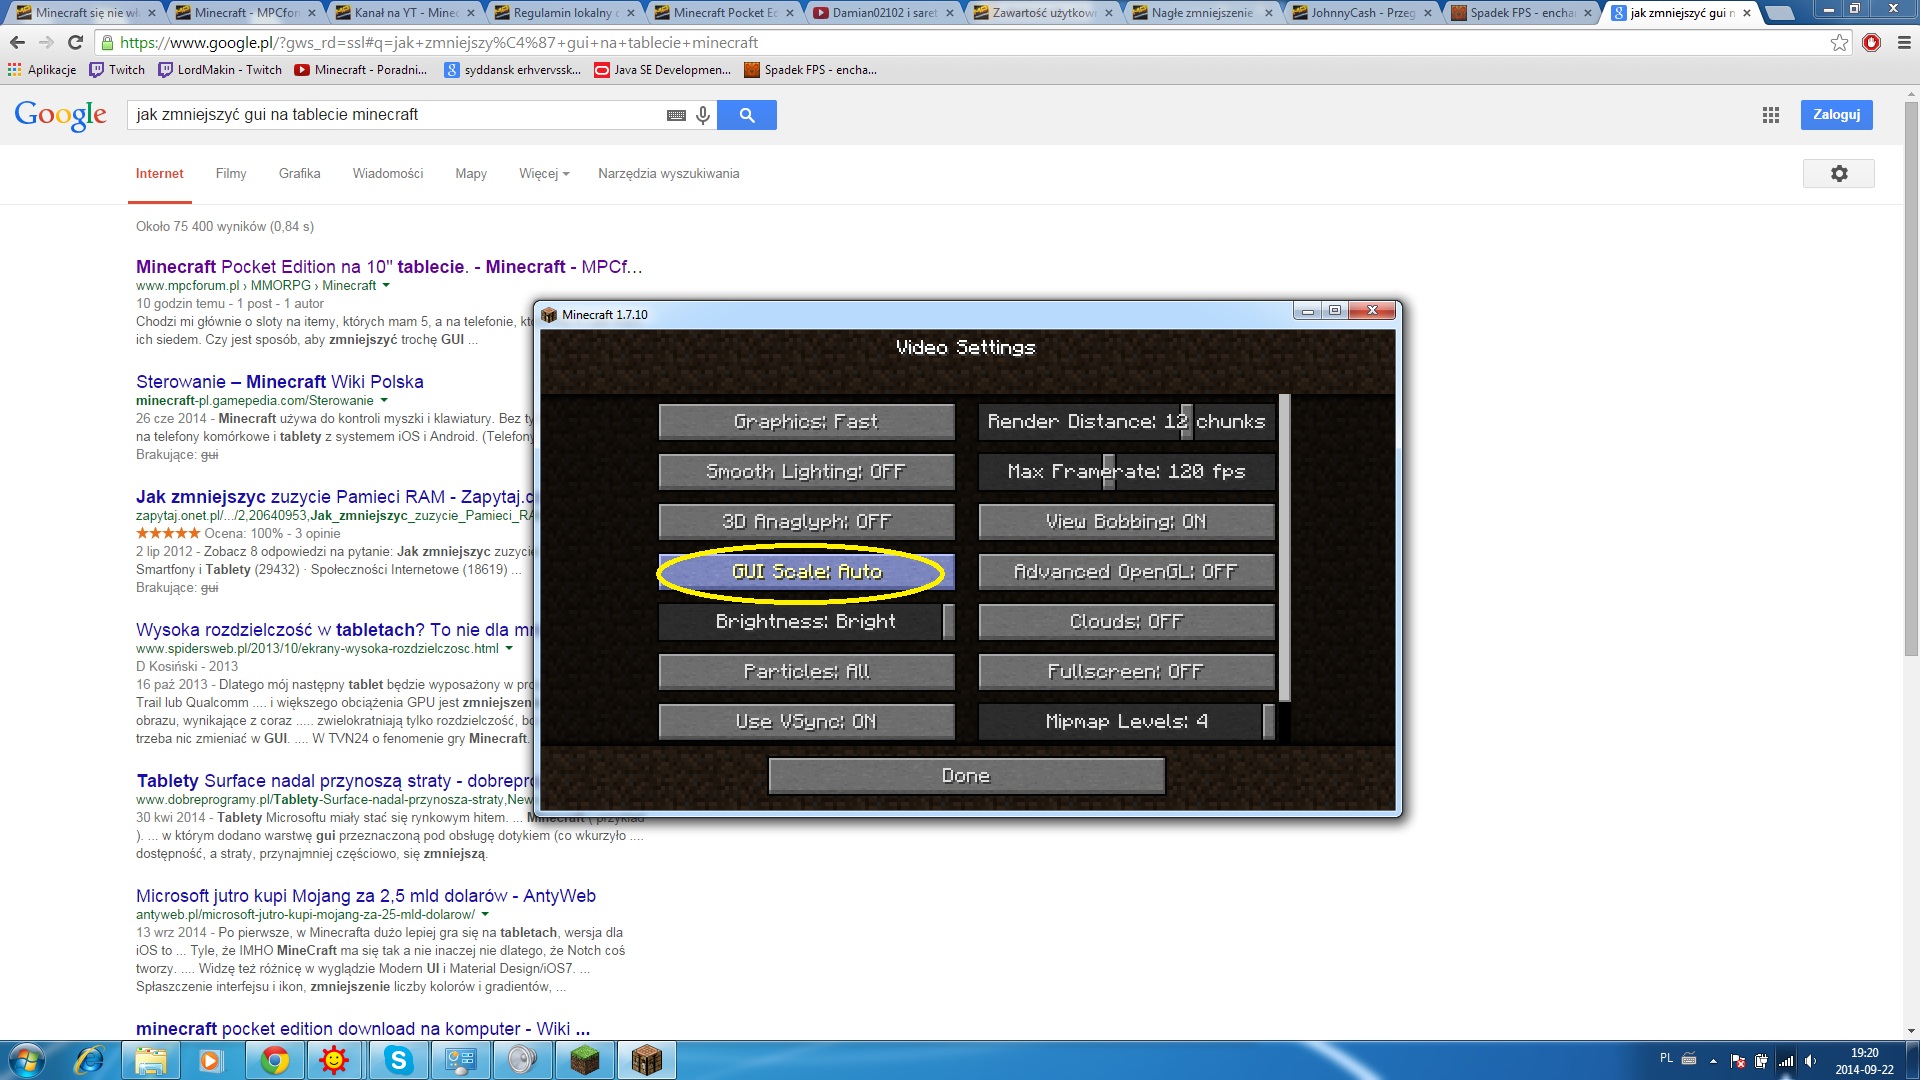Image resolution: width=1920 pixels, height=1080 pixels.
Task: Toggle 3D Anaglyph setting
Action: pos(806,522)
